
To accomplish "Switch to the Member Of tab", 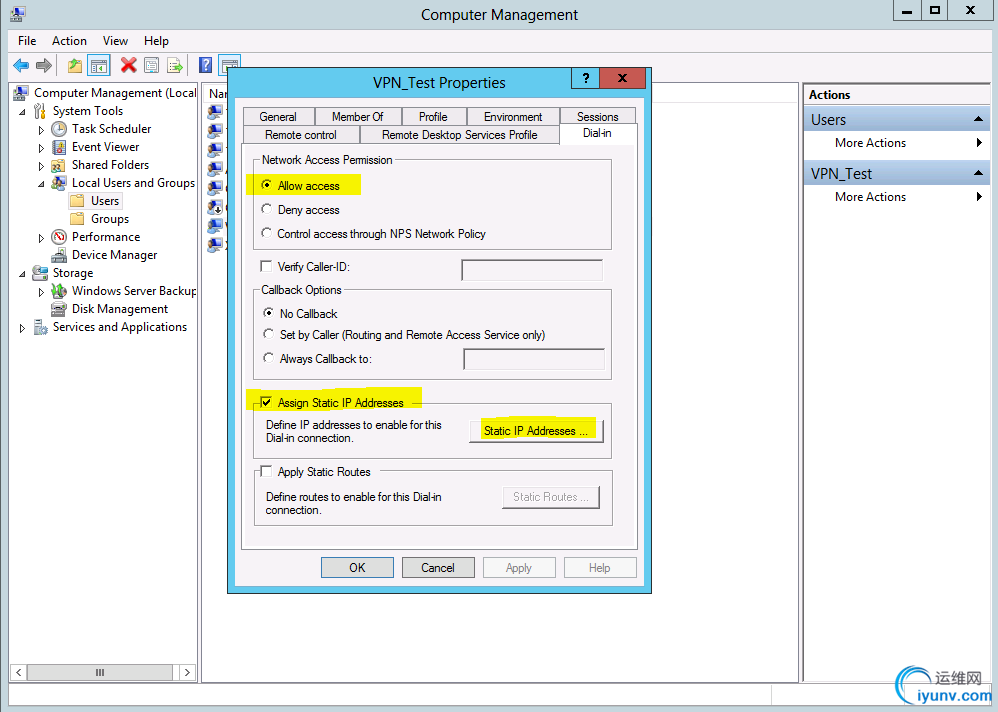I will (358, 116).
